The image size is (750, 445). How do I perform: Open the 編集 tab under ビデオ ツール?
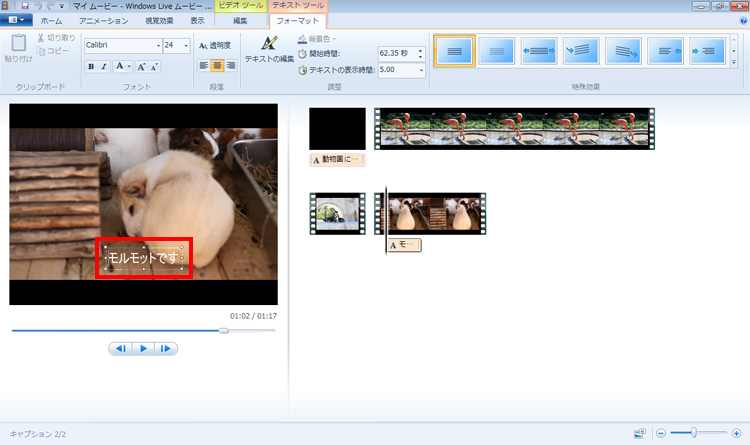tap(240, 21)
